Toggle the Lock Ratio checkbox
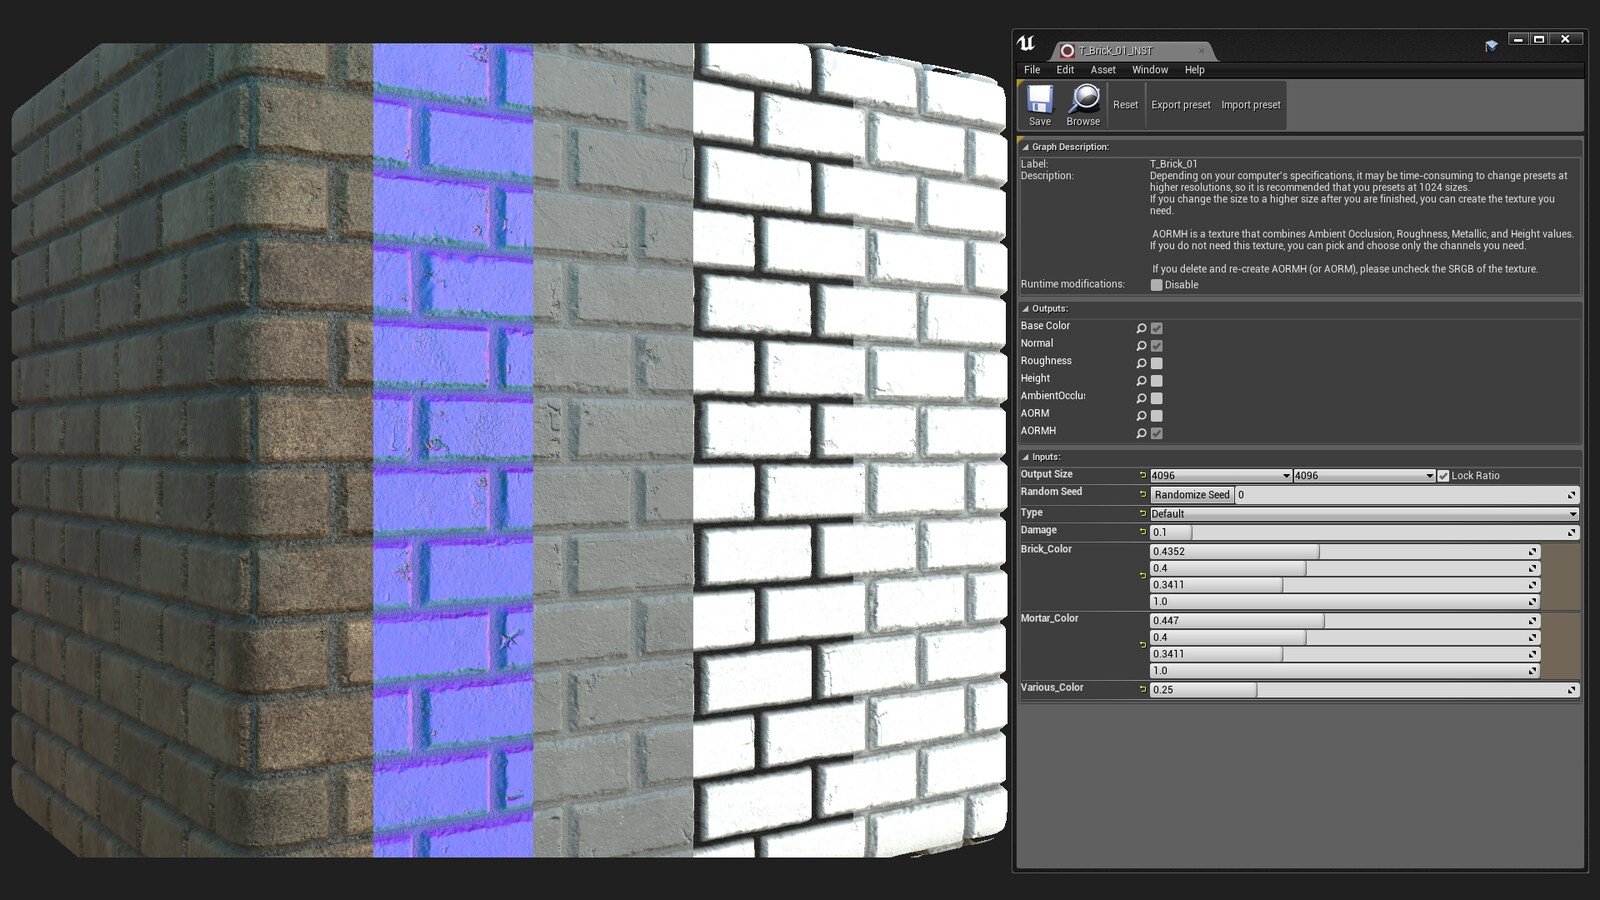This screenshot has width=1600, height=900. [1443, 476]
